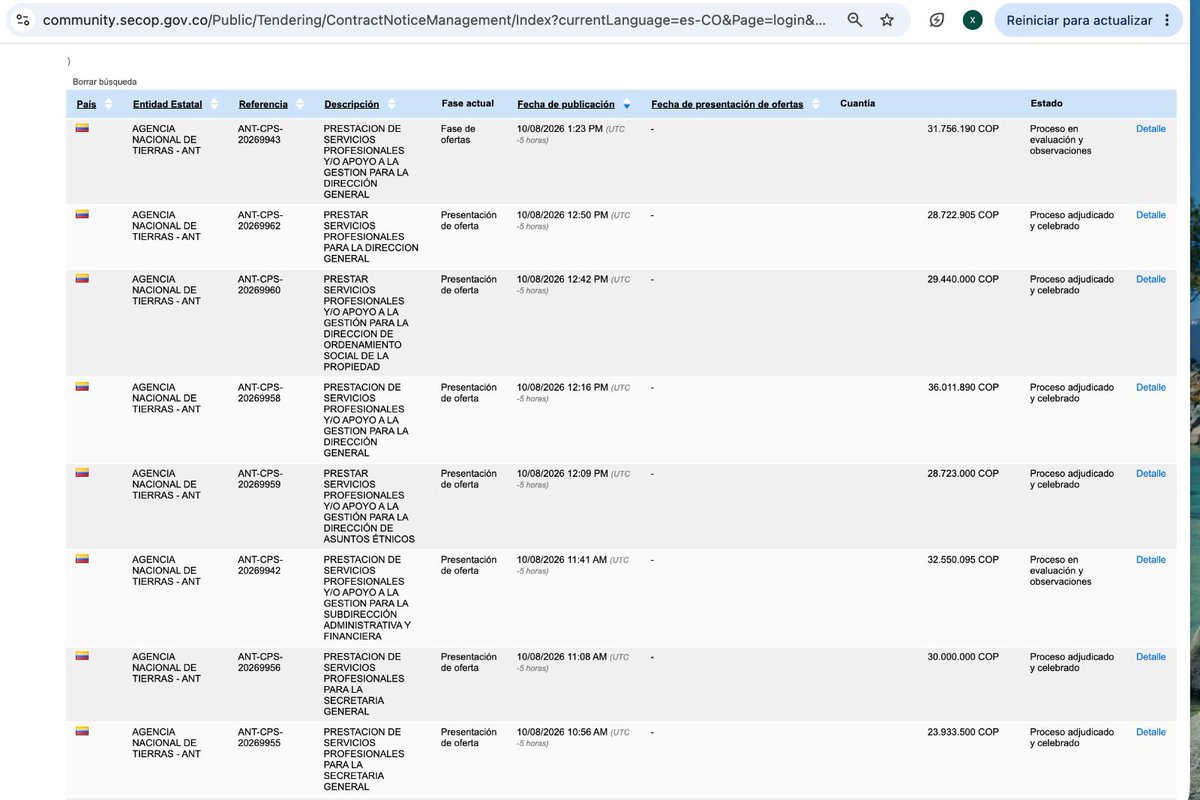Sort by Fecha de presentación de ofertas header
This screenshot has width=1200, height=800.
tap(727, 104)
